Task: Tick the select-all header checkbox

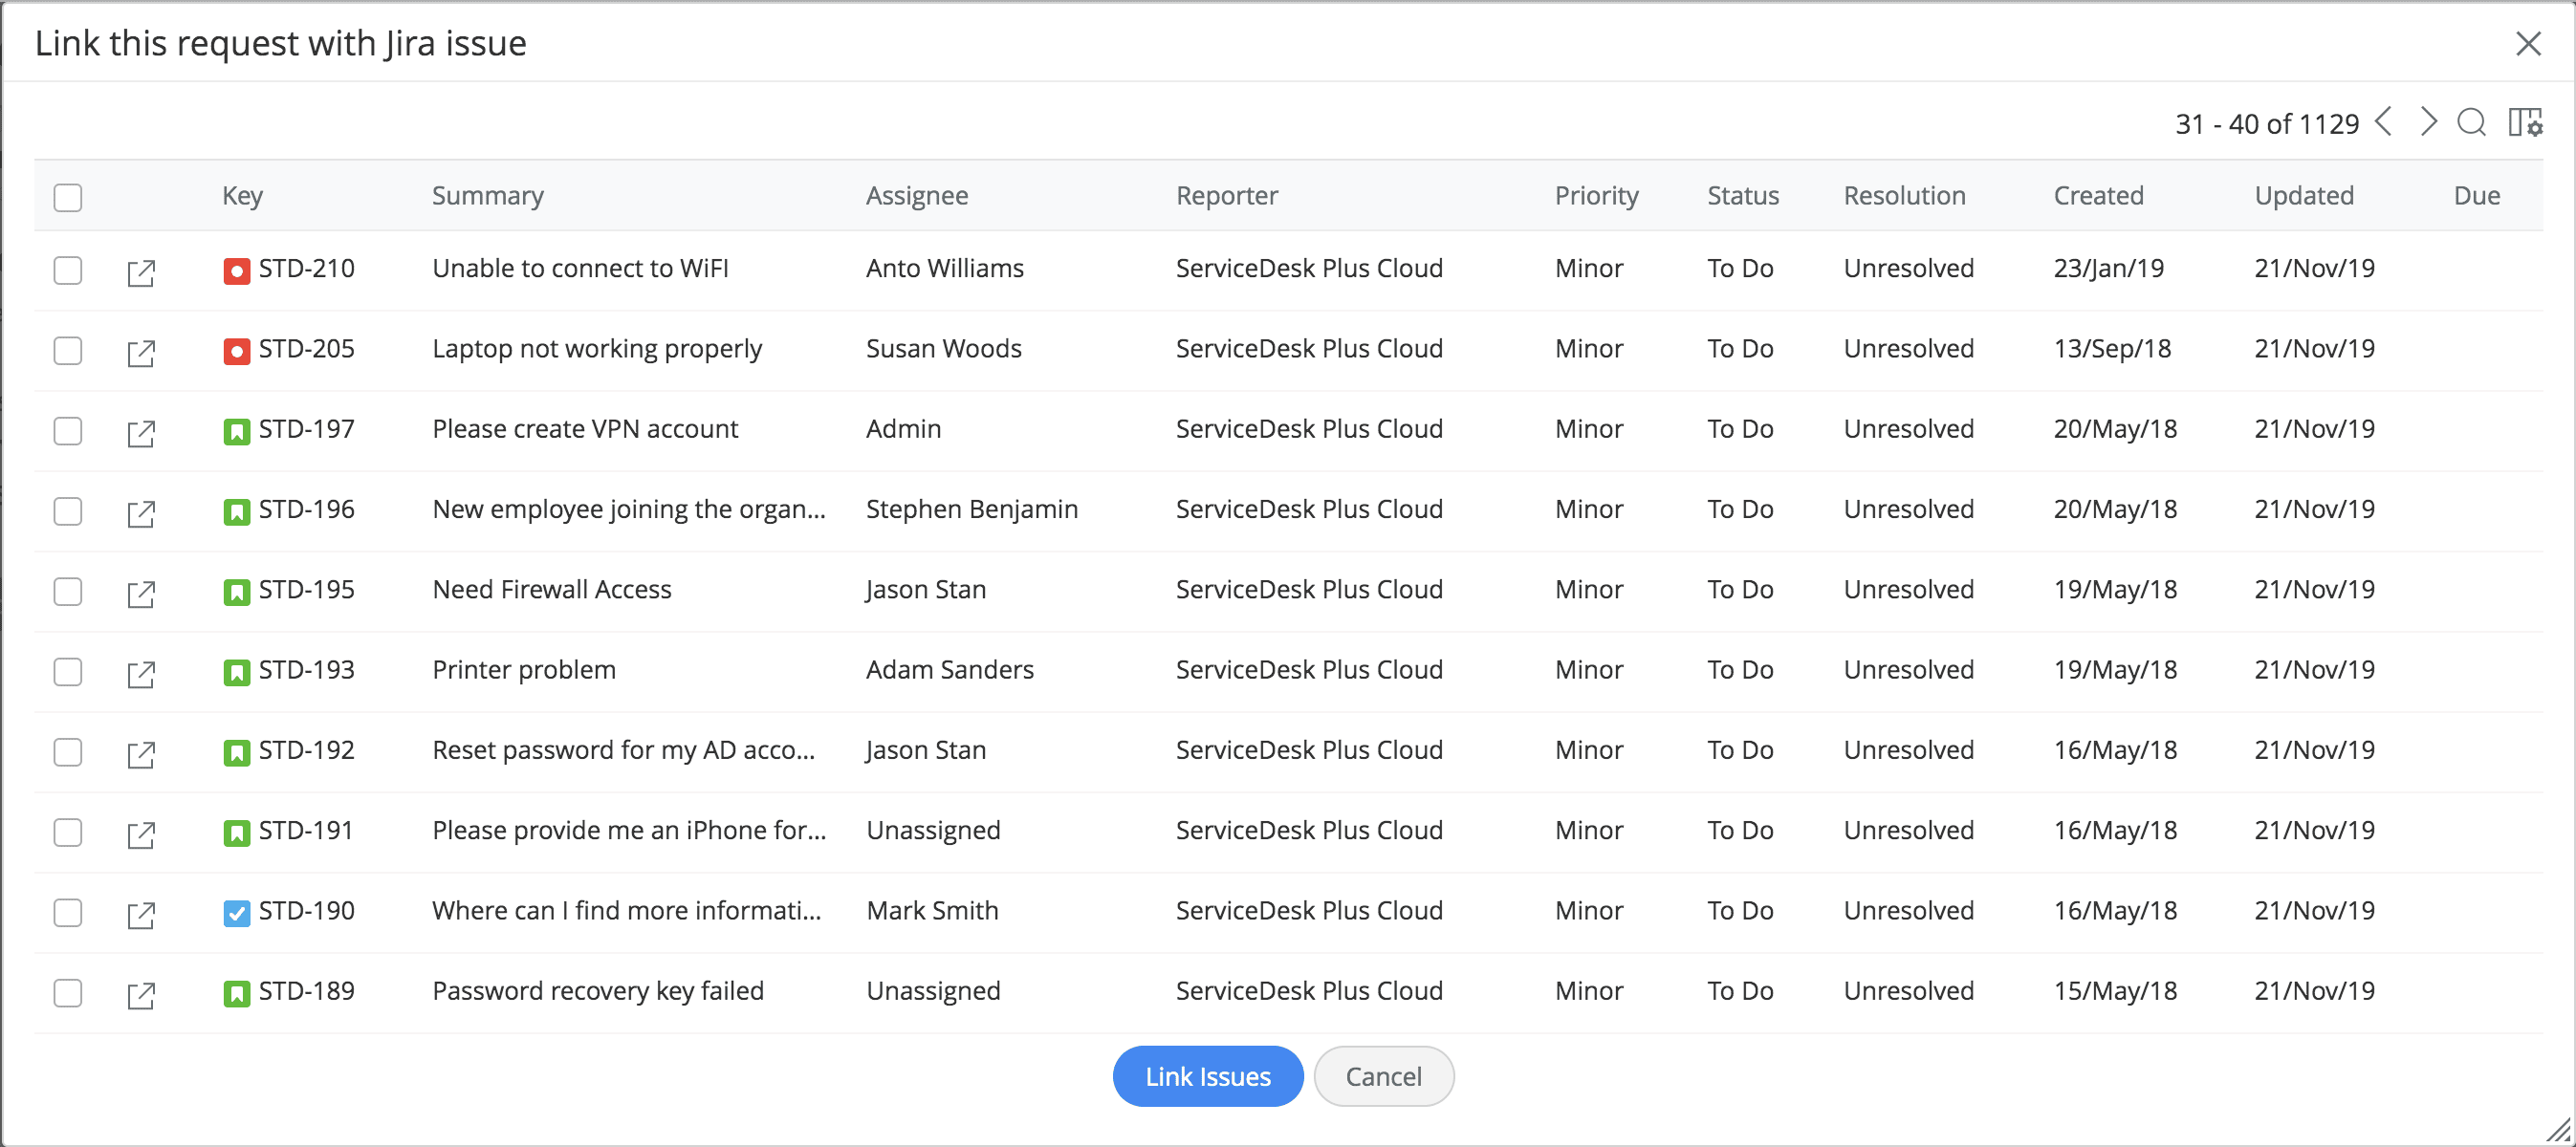Action: (68, 197)
